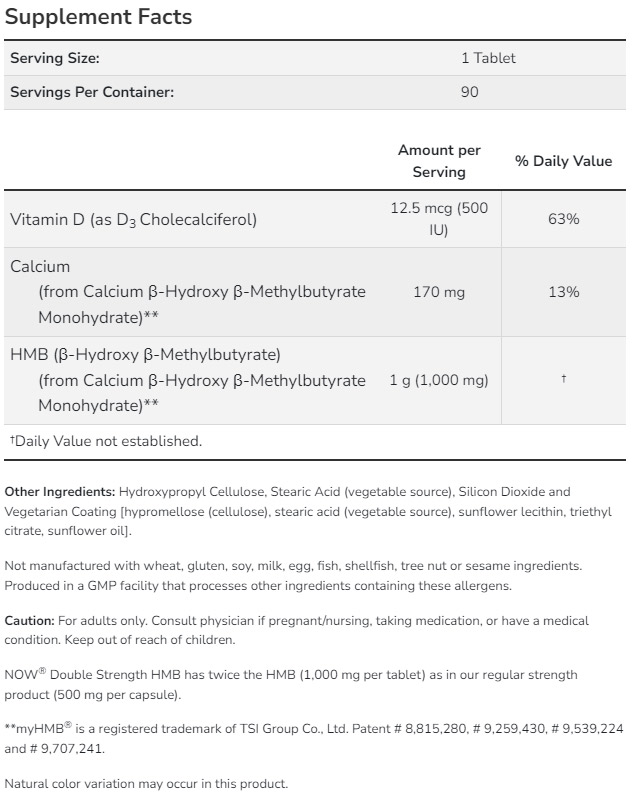Click the 13% daily value cell
The height and width of the screenshot is (792, 632).
point(563,292)
